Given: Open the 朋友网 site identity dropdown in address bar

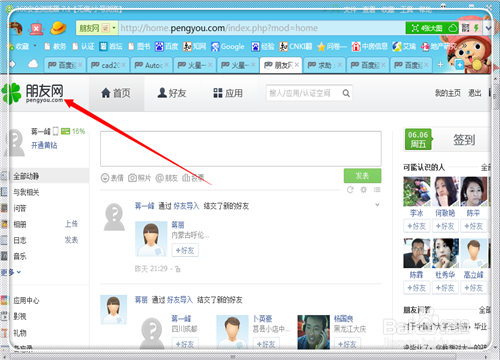Looking at the screenshot, I should (x=97, y=28).
